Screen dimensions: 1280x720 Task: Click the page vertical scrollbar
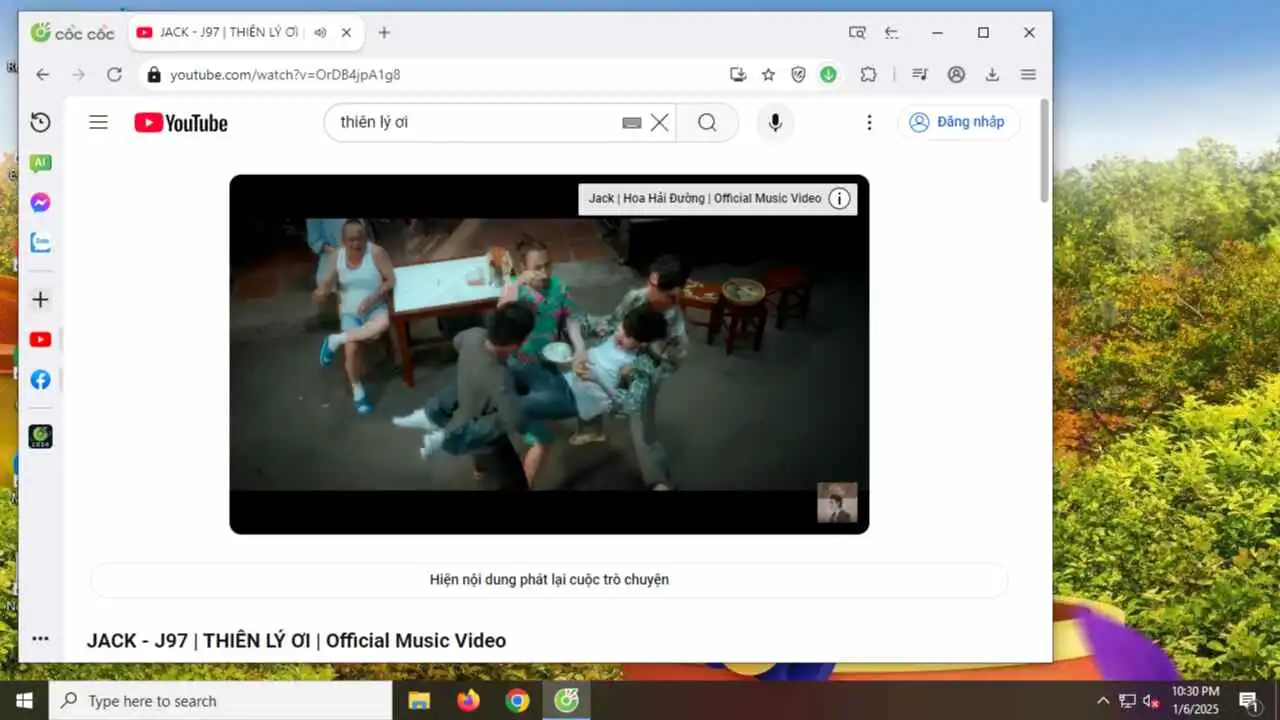click(x=1045, y=150)
